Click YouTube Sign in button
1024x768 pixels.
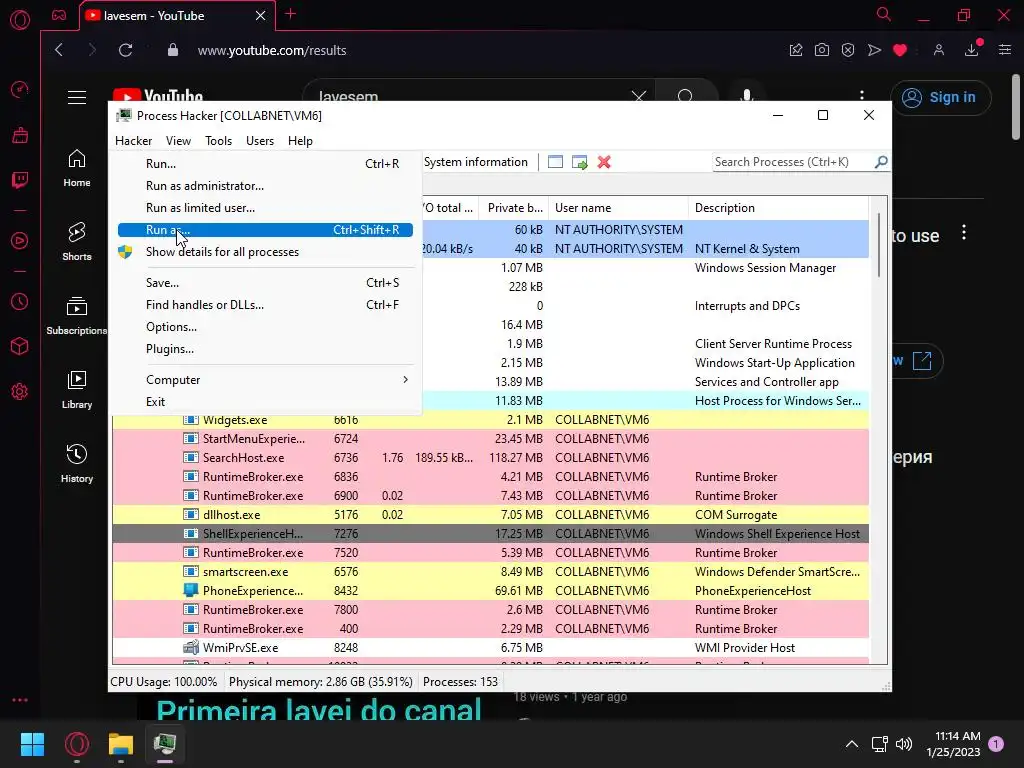(940, 97)
